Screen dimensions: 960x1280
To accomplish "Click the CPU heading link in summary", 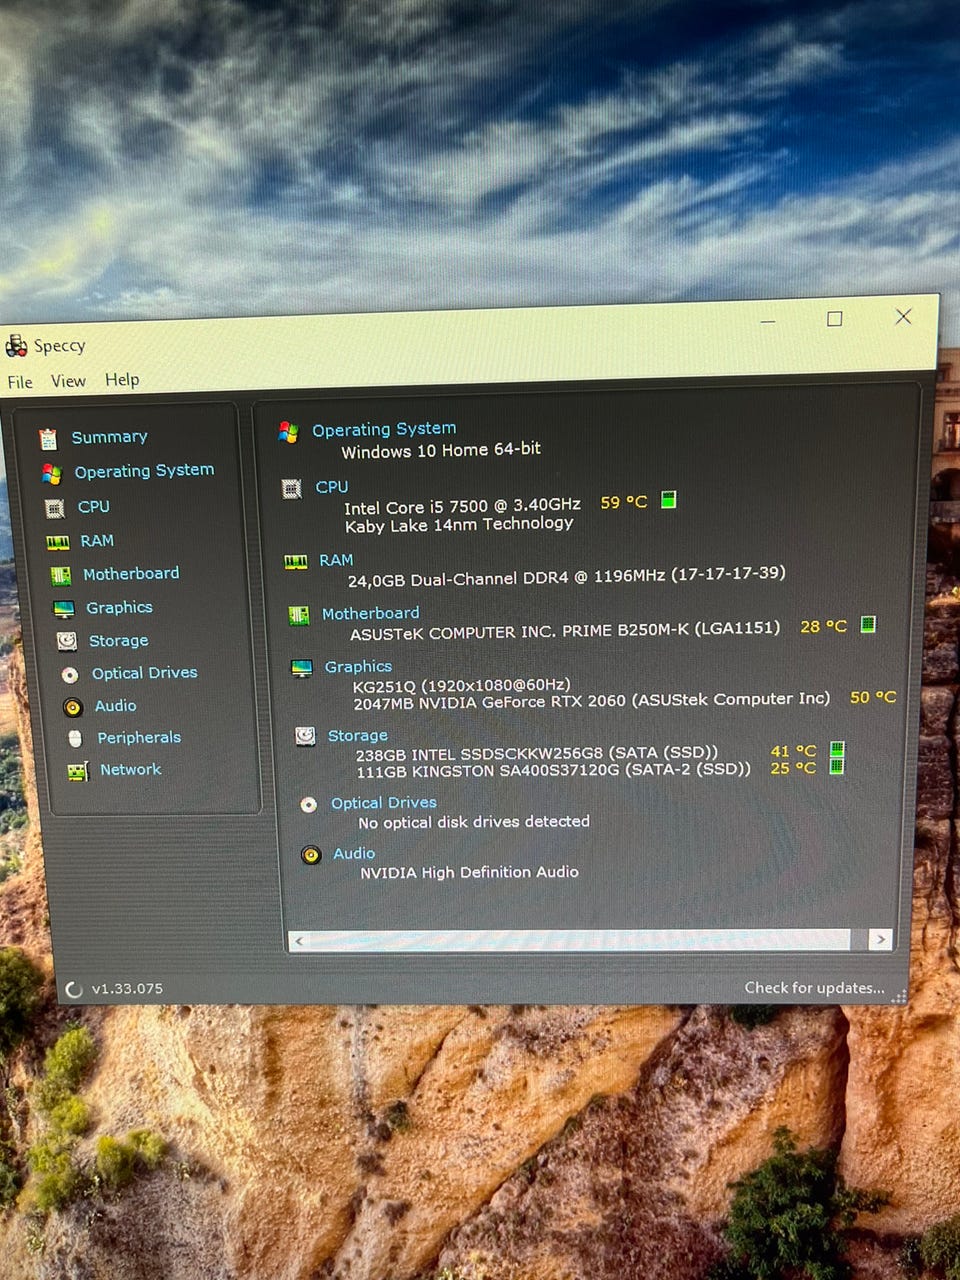I will pyautogui.click(x=332, y=487).
